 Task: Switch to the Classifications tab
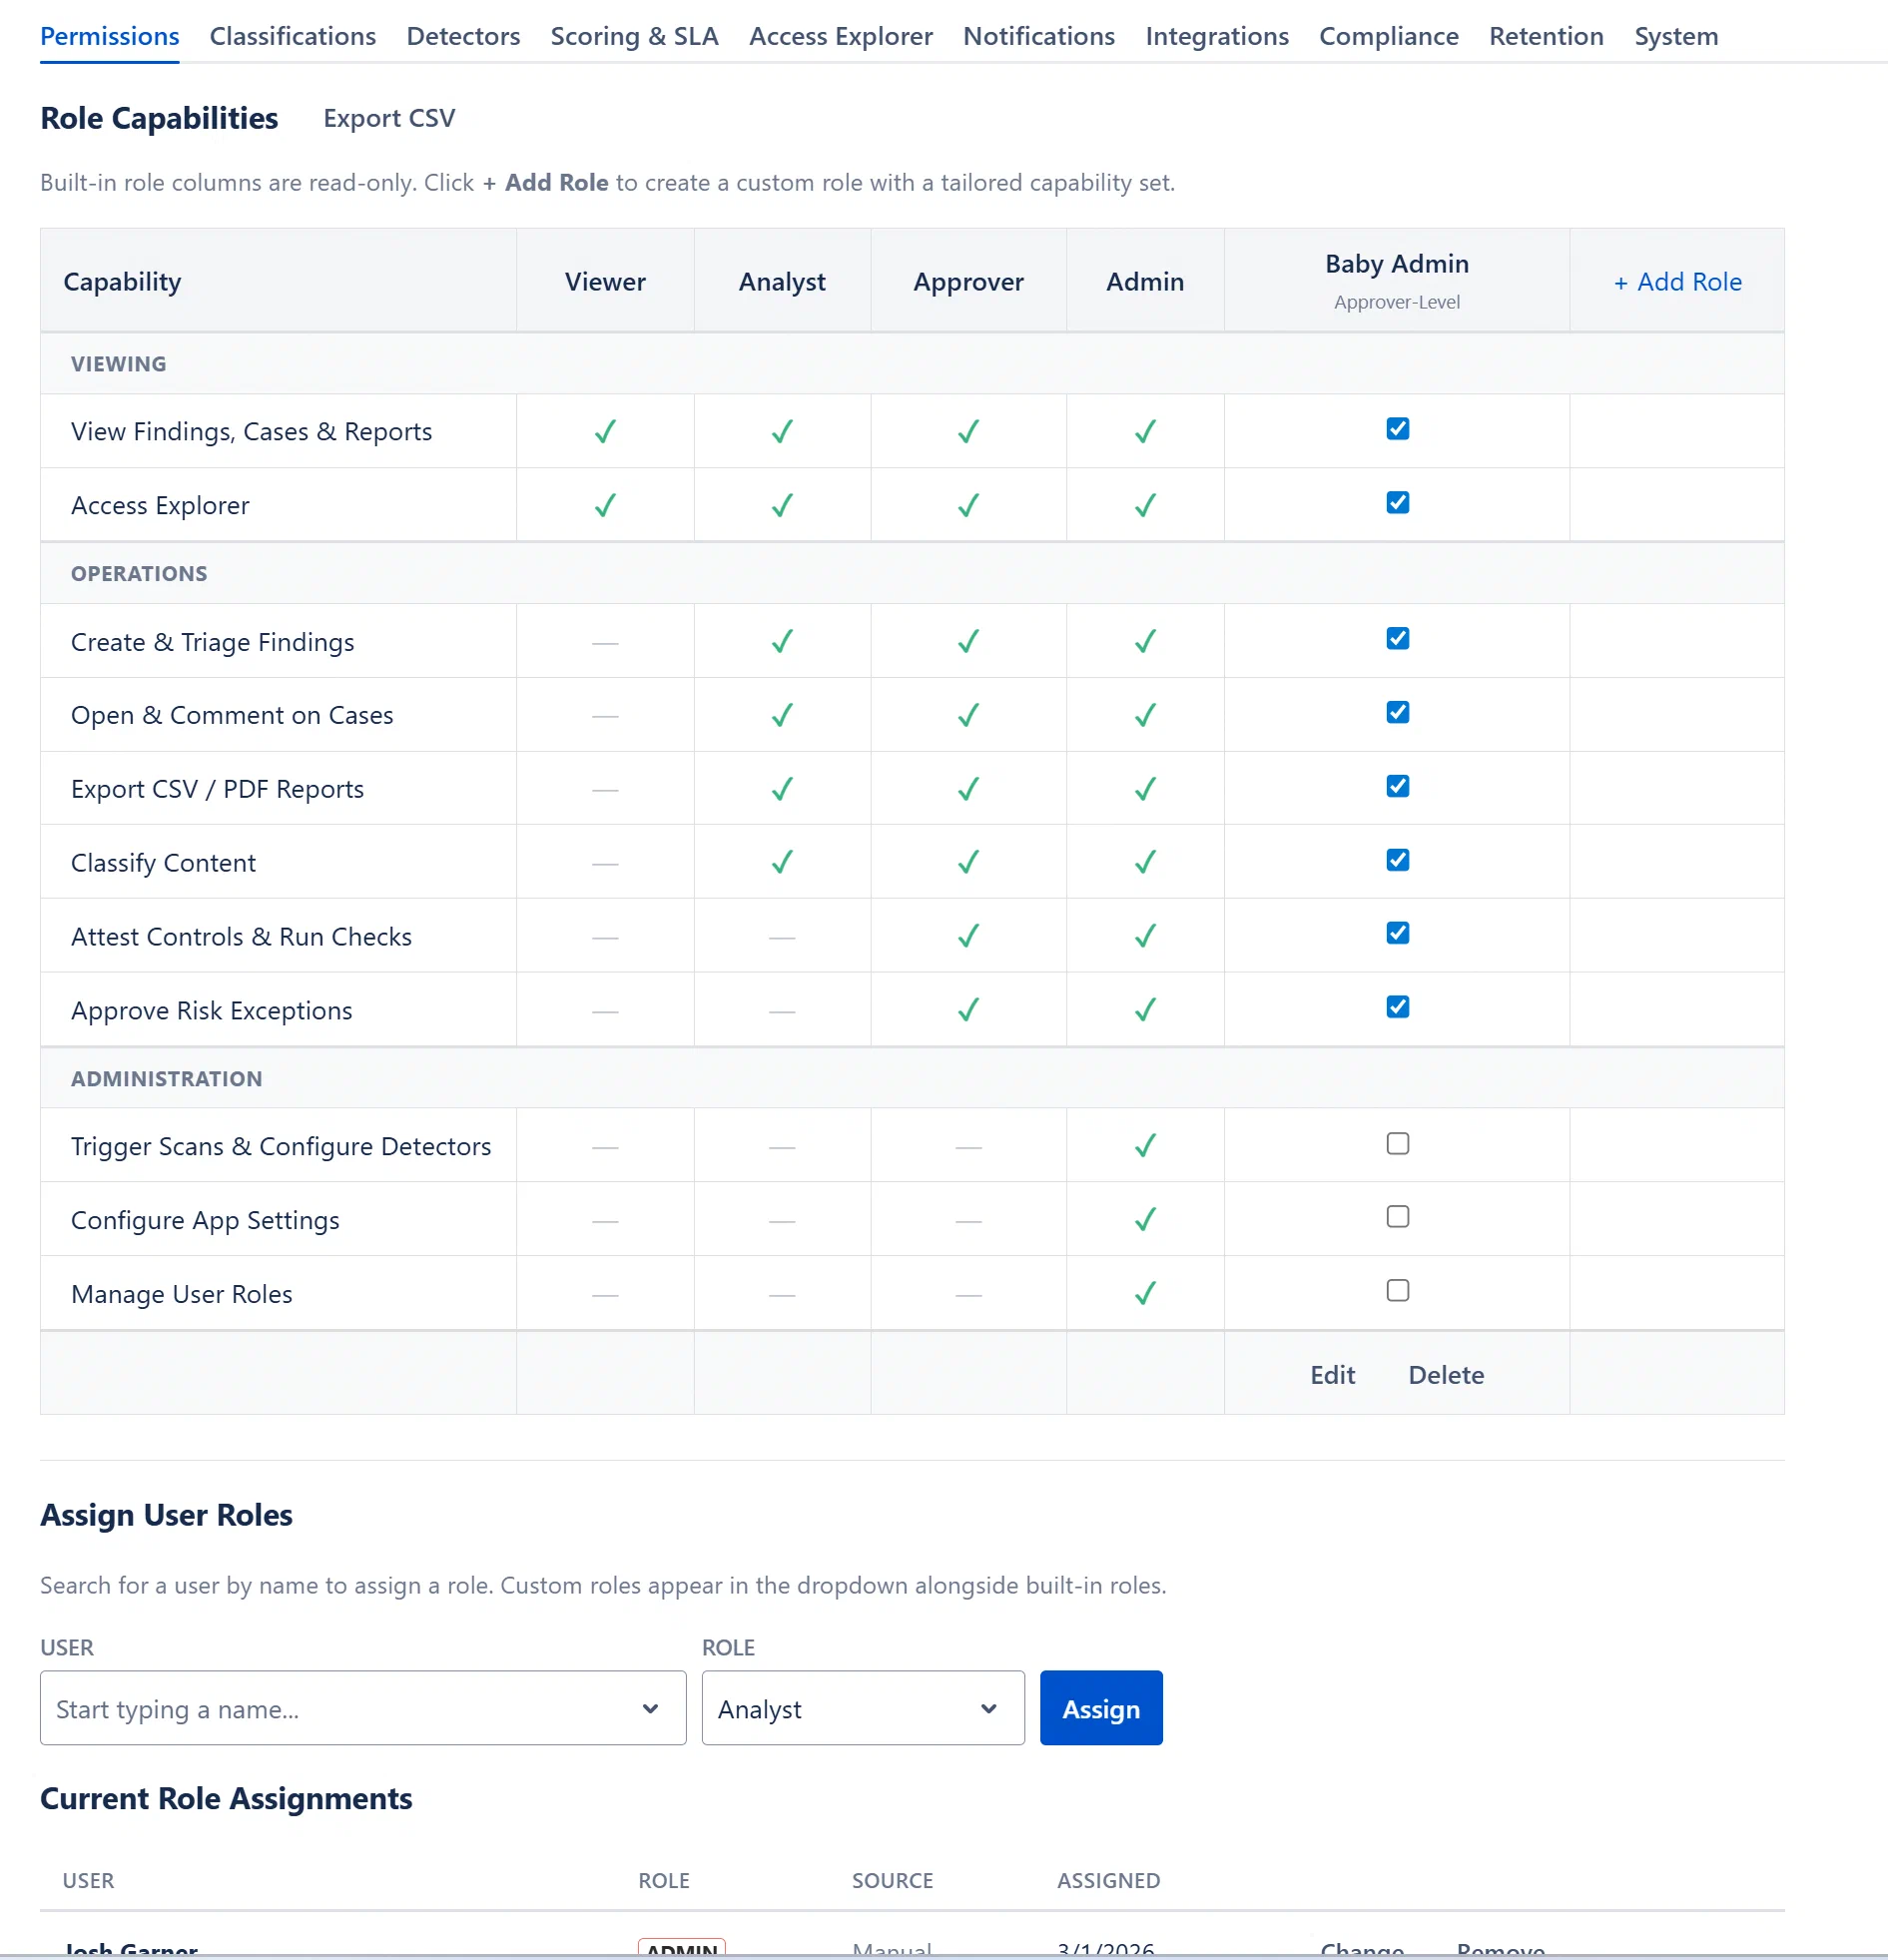point(293,36)
